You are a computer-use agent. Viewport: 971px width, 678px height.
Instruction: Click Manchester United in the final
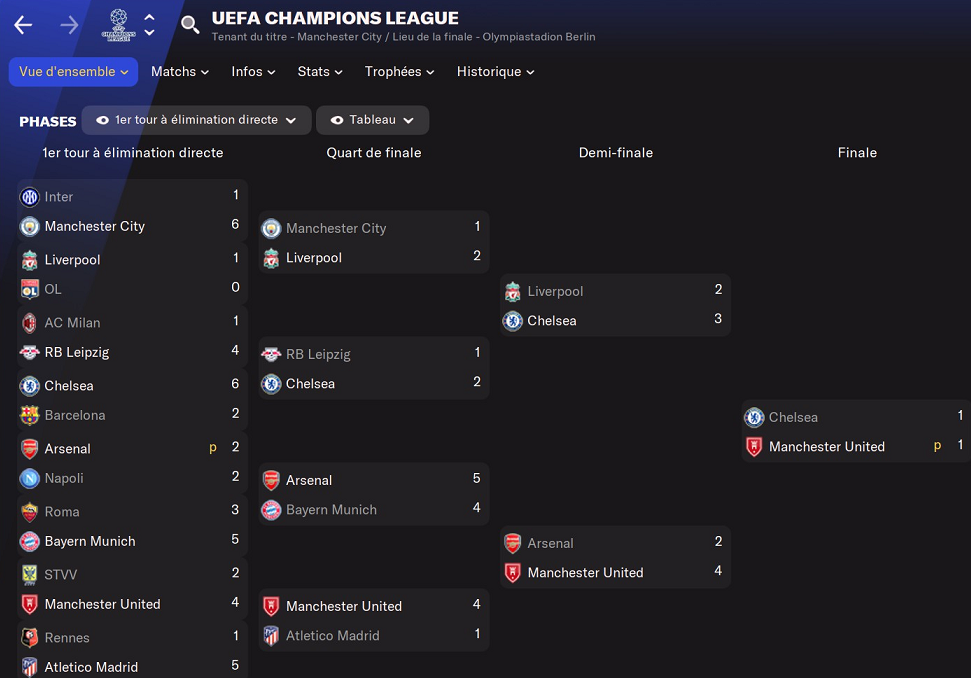pyautogui.click(x=826, y=447)
